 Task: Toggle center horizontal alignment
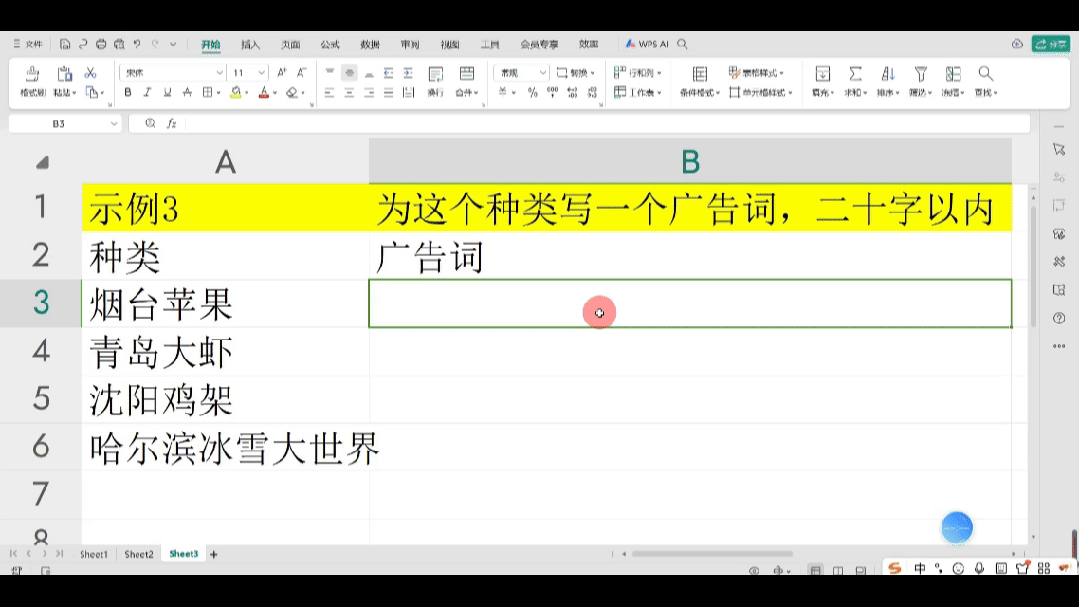[349, 93]
